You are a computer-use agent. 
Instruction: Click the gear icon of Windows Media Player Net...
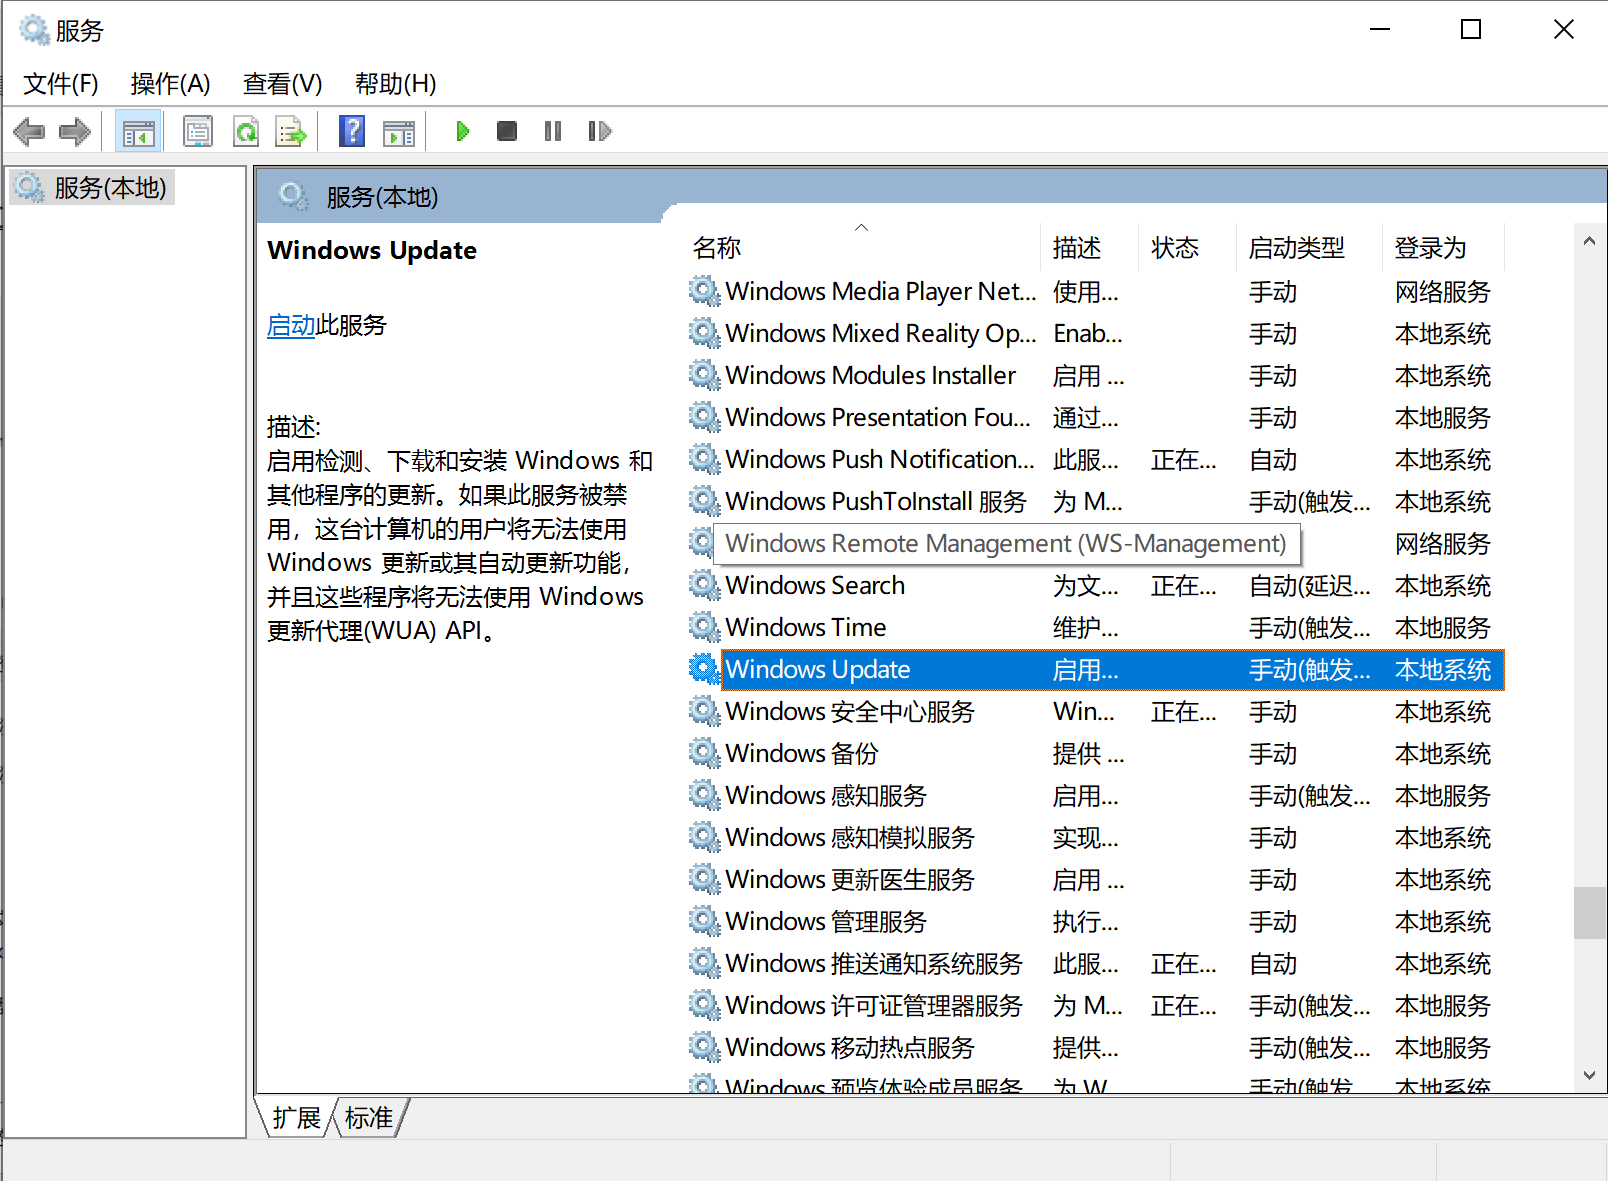705,291
